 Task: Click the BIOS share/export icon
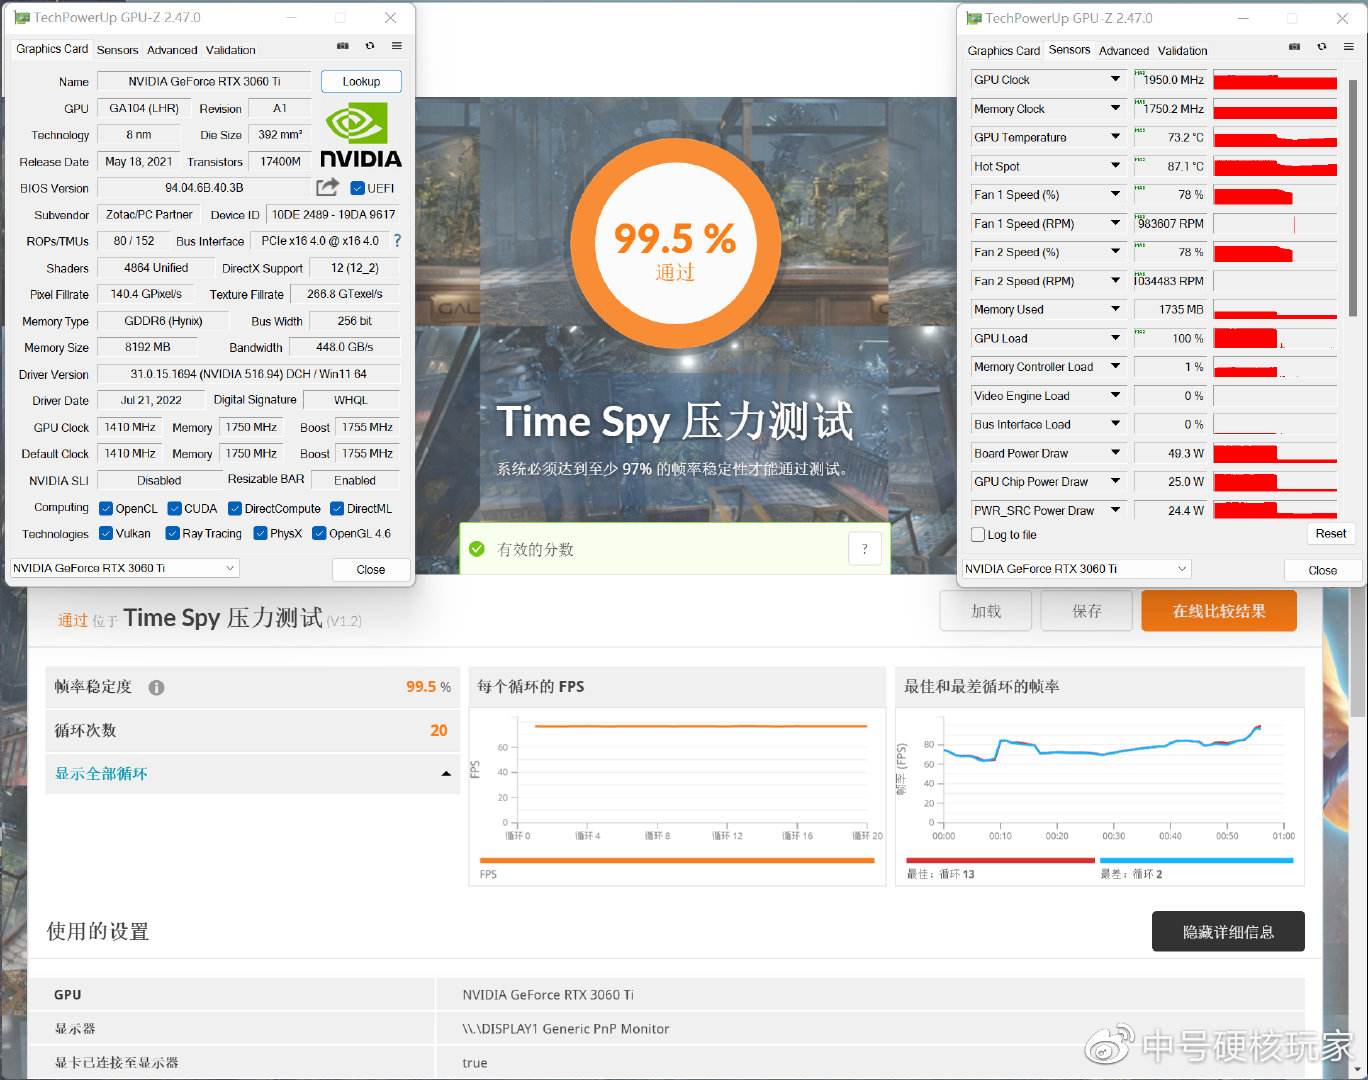click(327, 187)
